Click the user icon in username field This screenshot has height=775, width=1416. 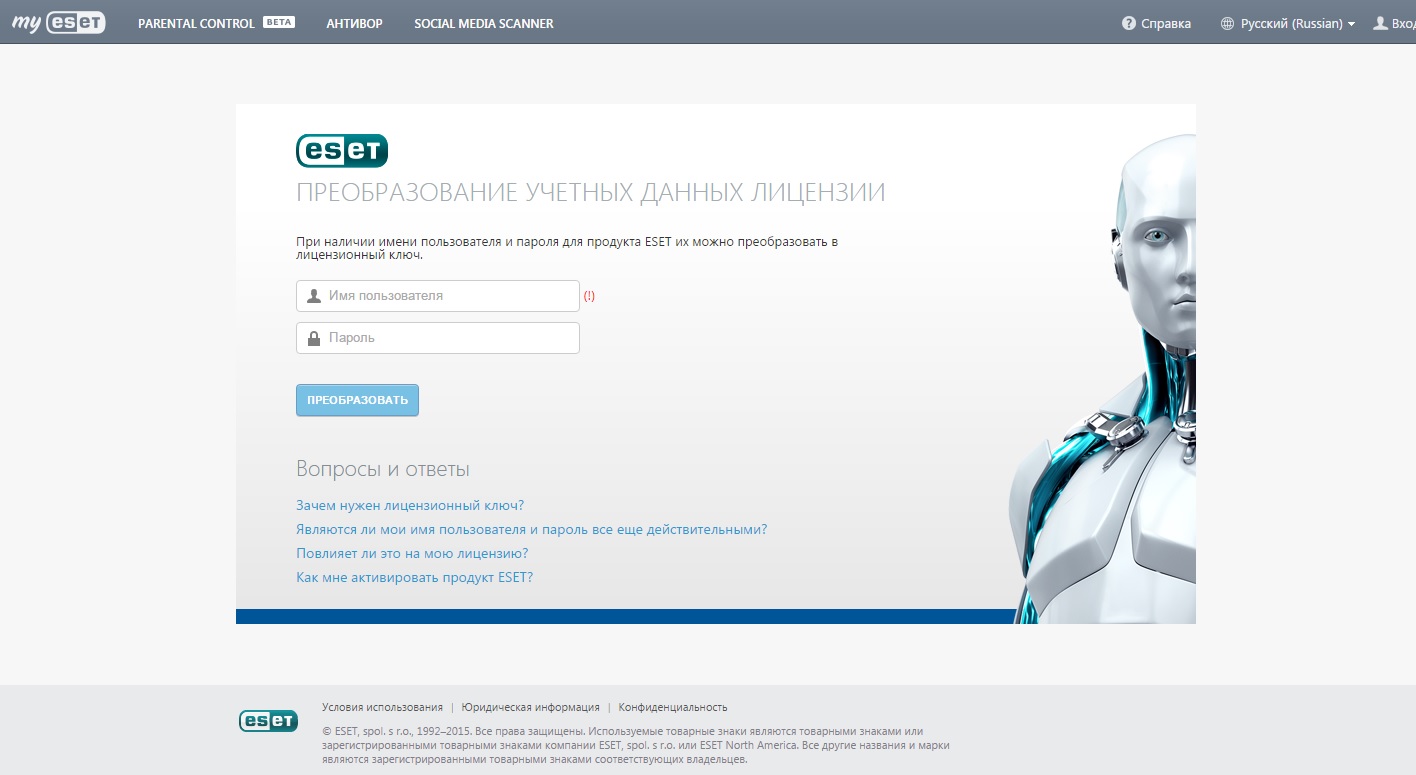tap(314, 296)
